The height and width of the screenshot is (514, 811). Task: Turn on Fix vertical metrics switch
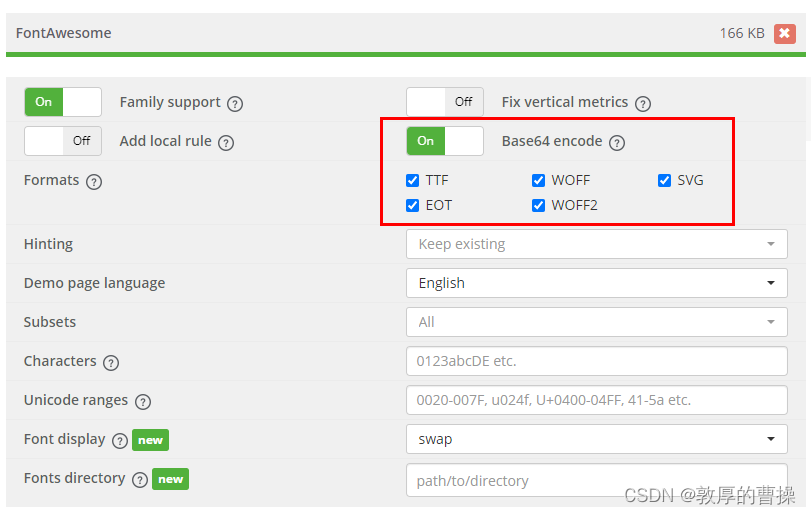pos(445,102)
